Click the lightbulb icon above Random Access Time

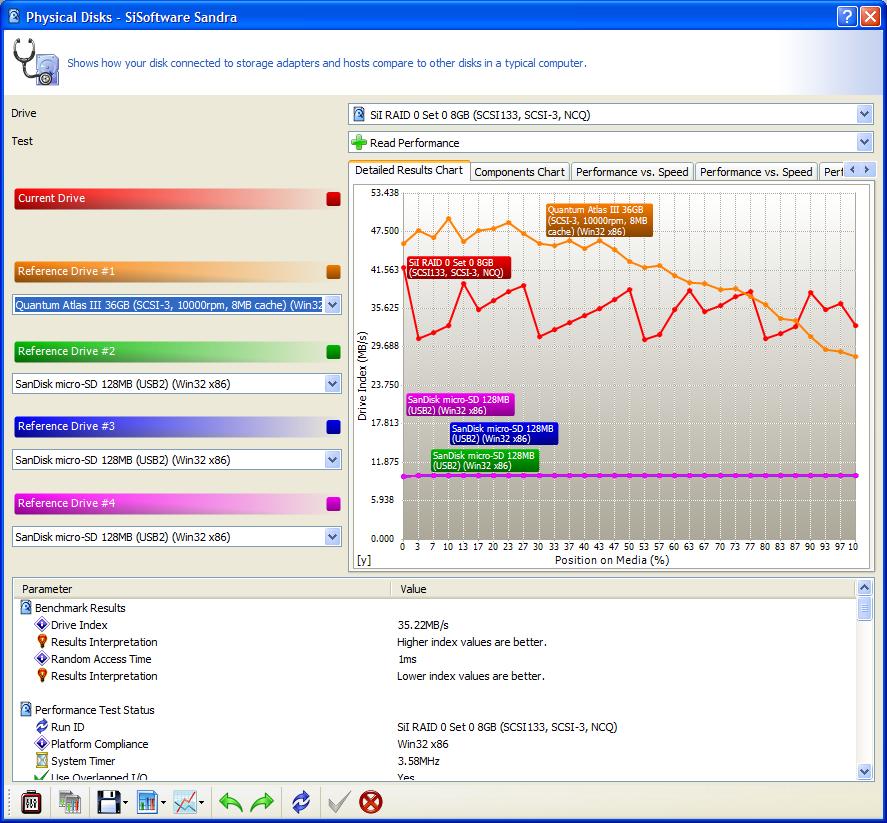42,641
